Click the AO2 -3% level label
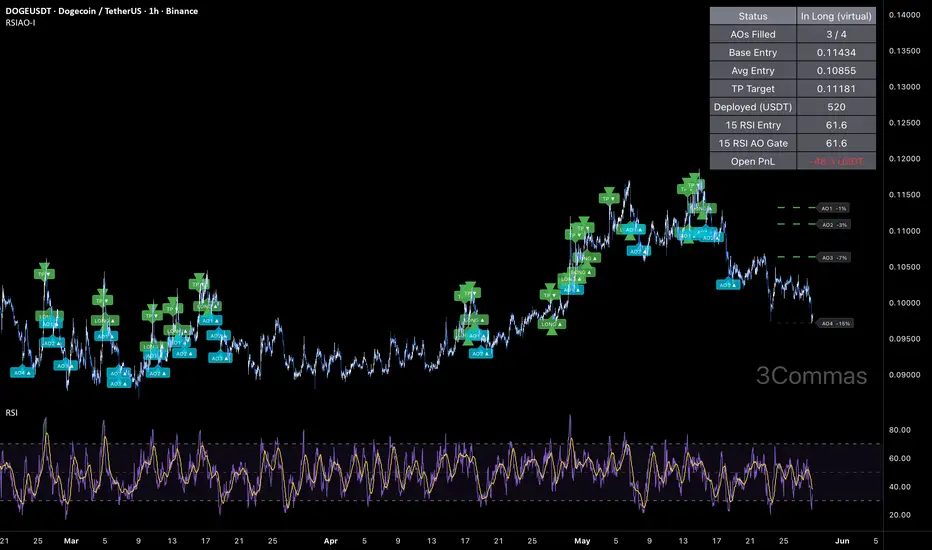 (834, 225)
